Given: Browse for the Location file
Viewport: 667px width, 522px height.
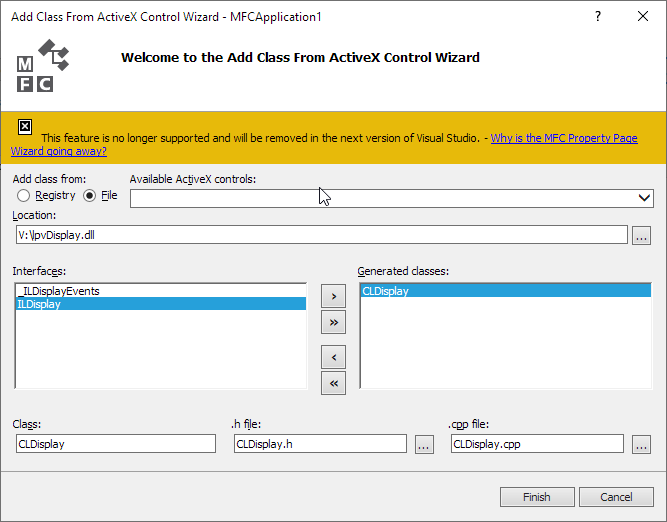Looking at the screenshot, I should (641, 235).
